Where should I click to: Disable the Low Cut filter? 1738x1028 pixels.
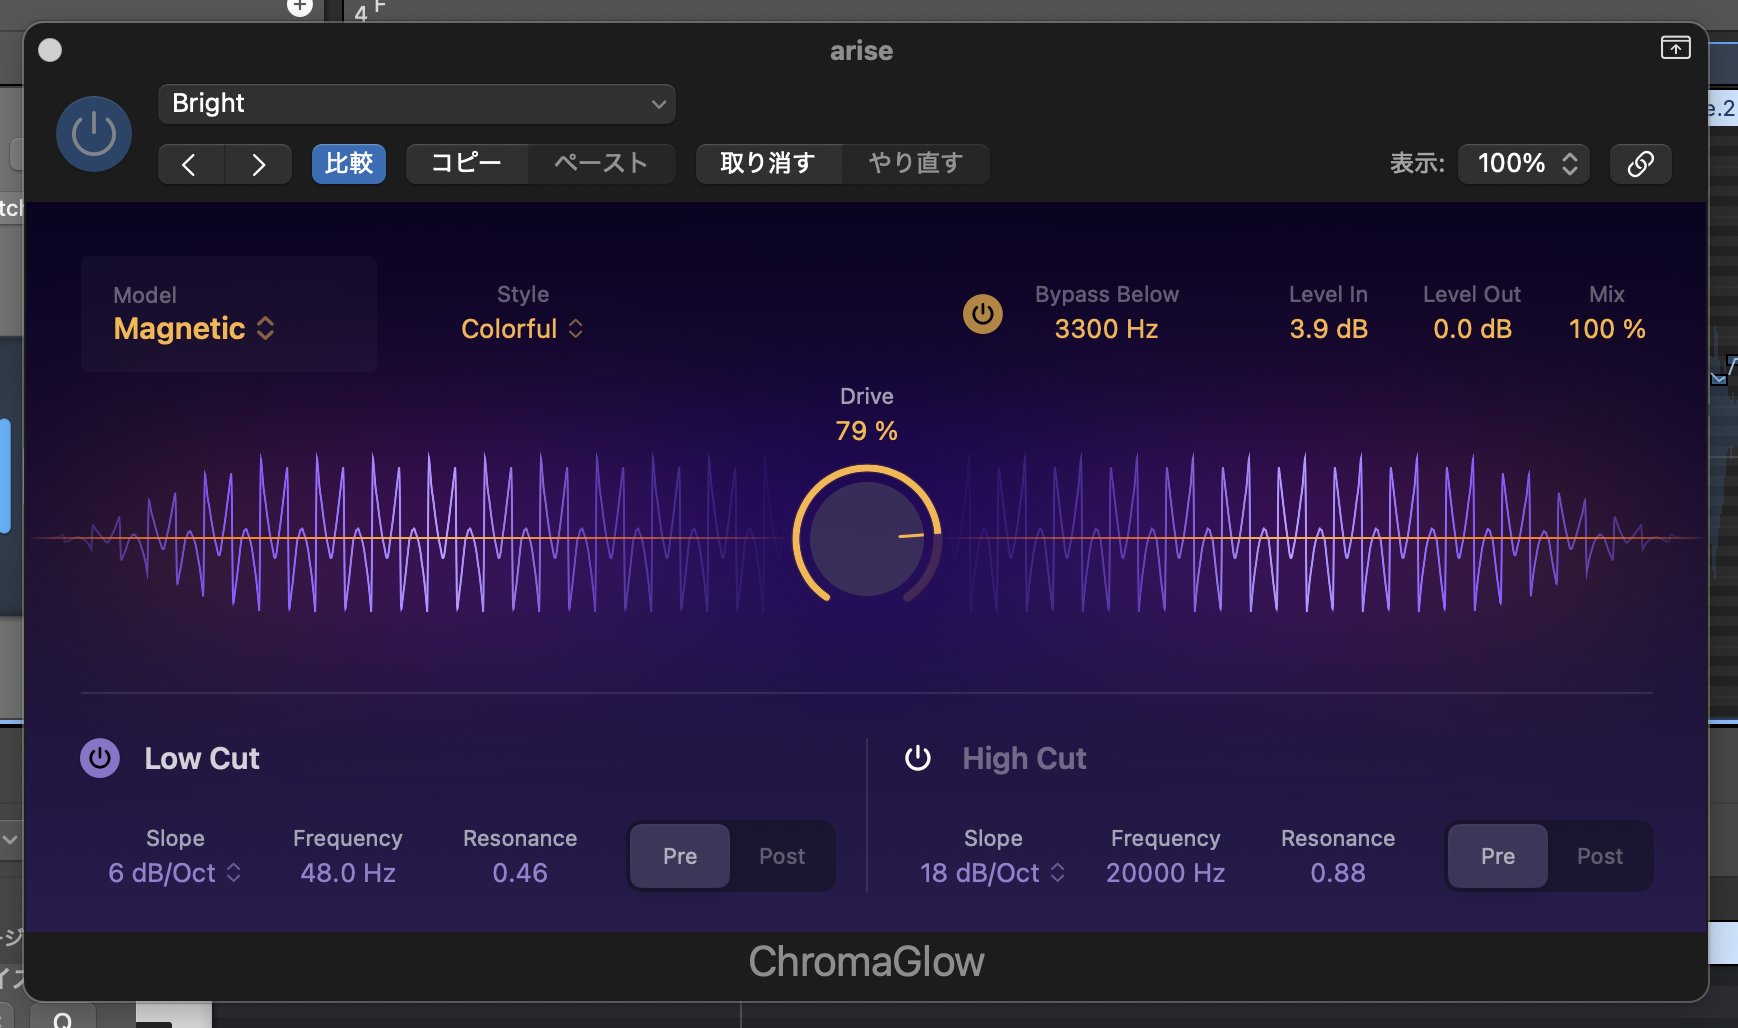(x=100, y=758)
